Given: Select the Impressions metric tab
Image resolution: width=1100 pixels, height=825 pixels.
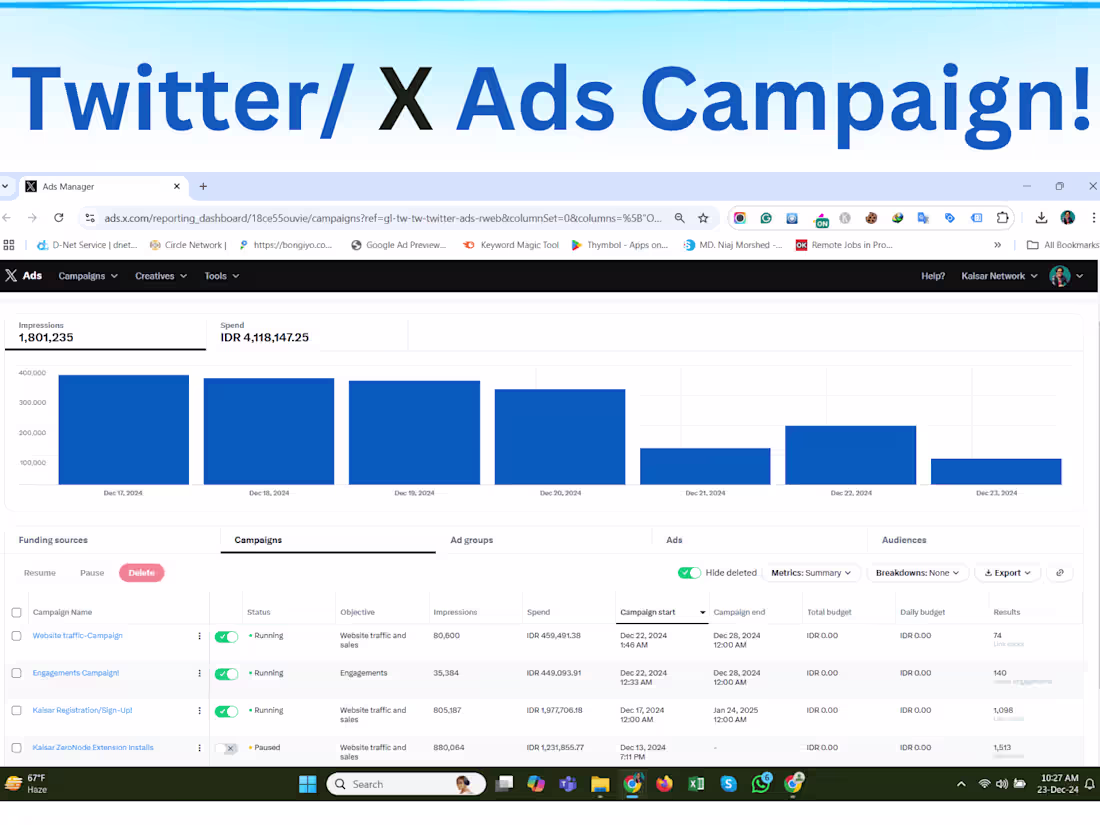Looking at the screenshot, I should coord(105,333).
